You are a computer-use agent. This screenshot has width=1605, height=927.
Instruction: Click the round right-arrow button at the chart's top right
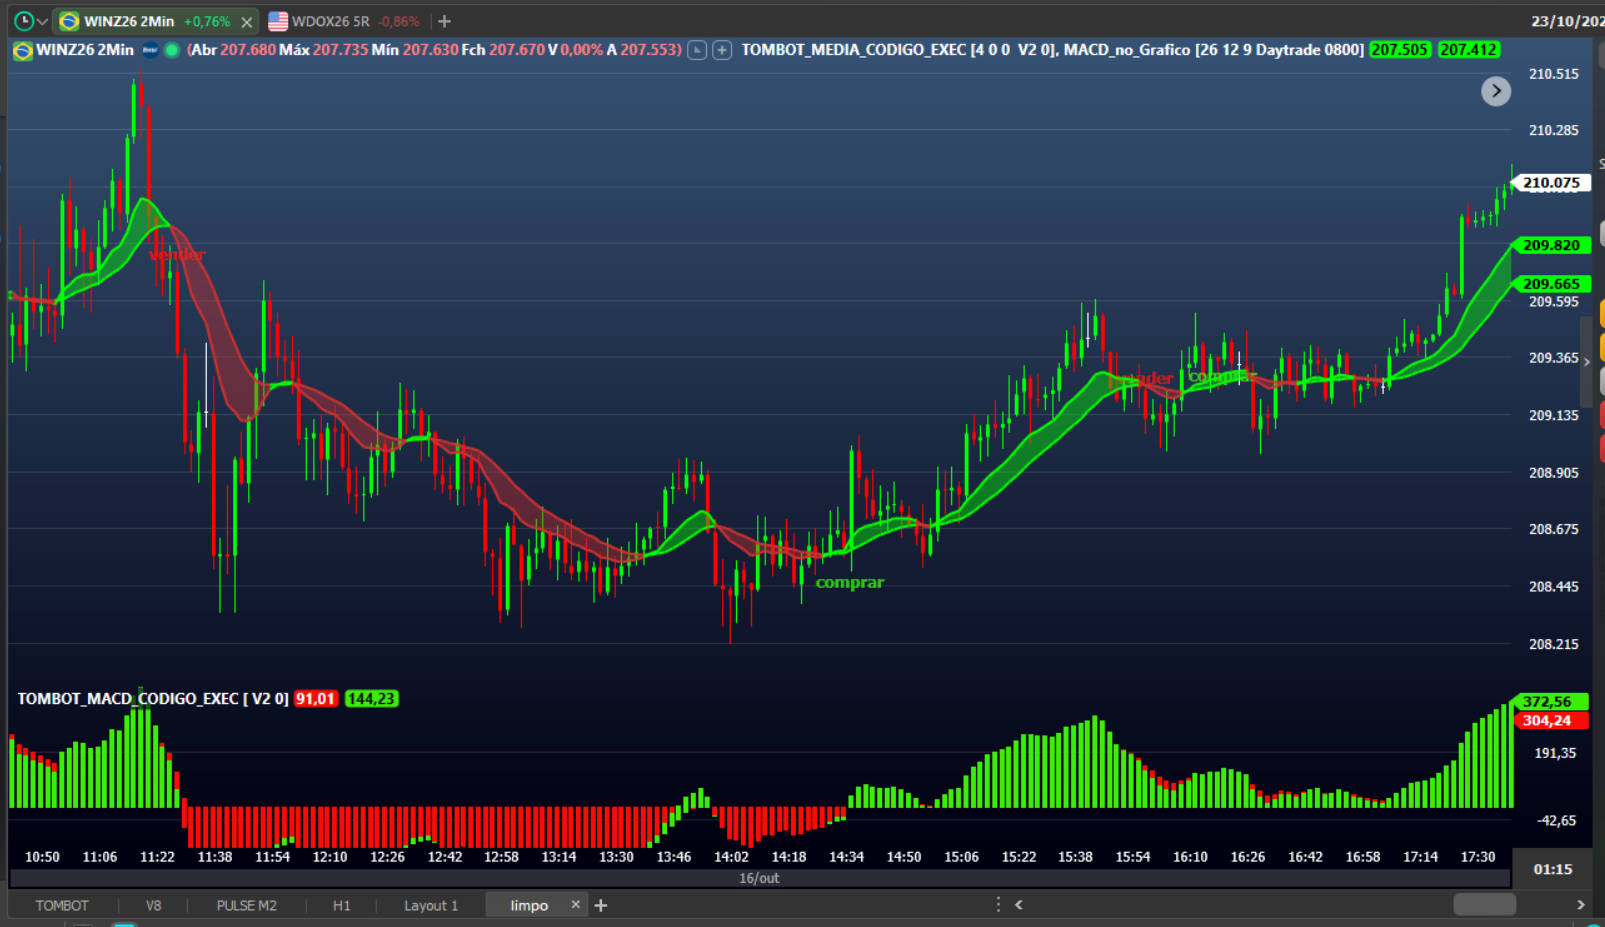click(1496, 91)
